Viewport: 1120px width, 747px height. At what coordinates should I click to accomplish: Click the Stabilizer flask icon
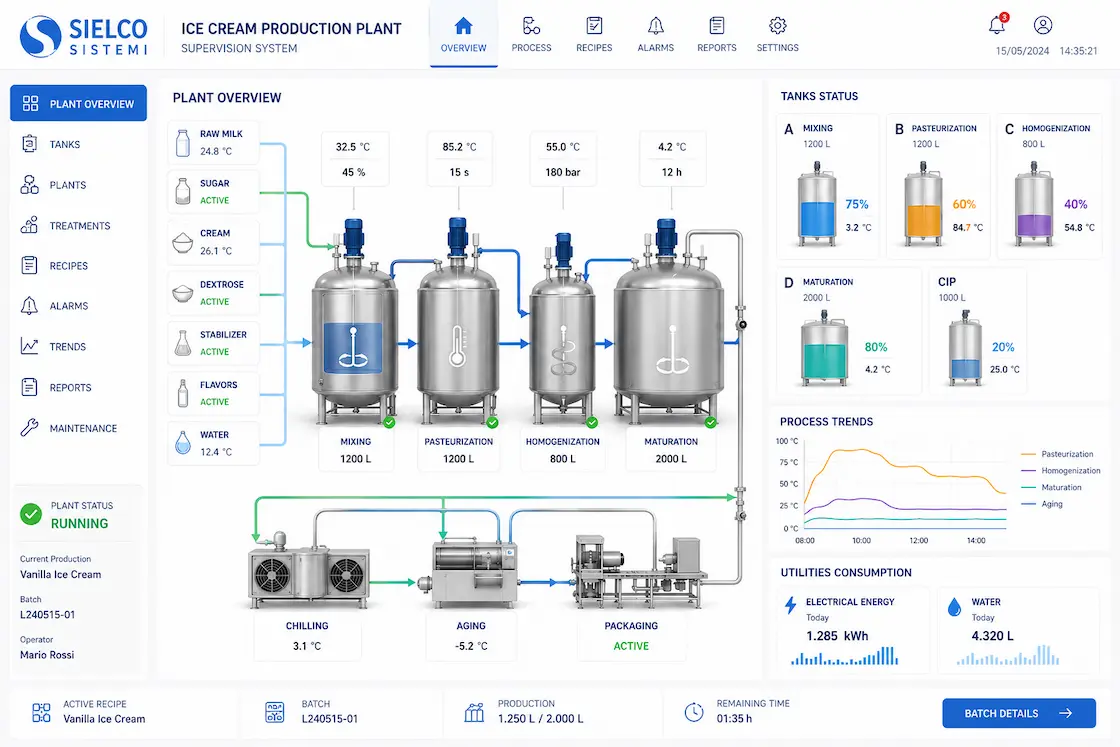point(183,343)
